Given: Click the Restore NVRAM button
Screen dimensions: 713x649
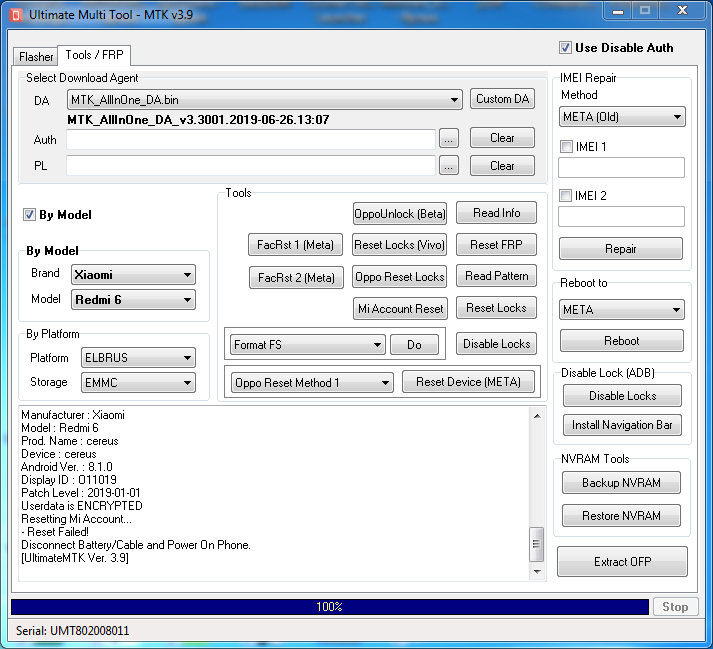Looking at the screenshot, I should pos(621,516).
